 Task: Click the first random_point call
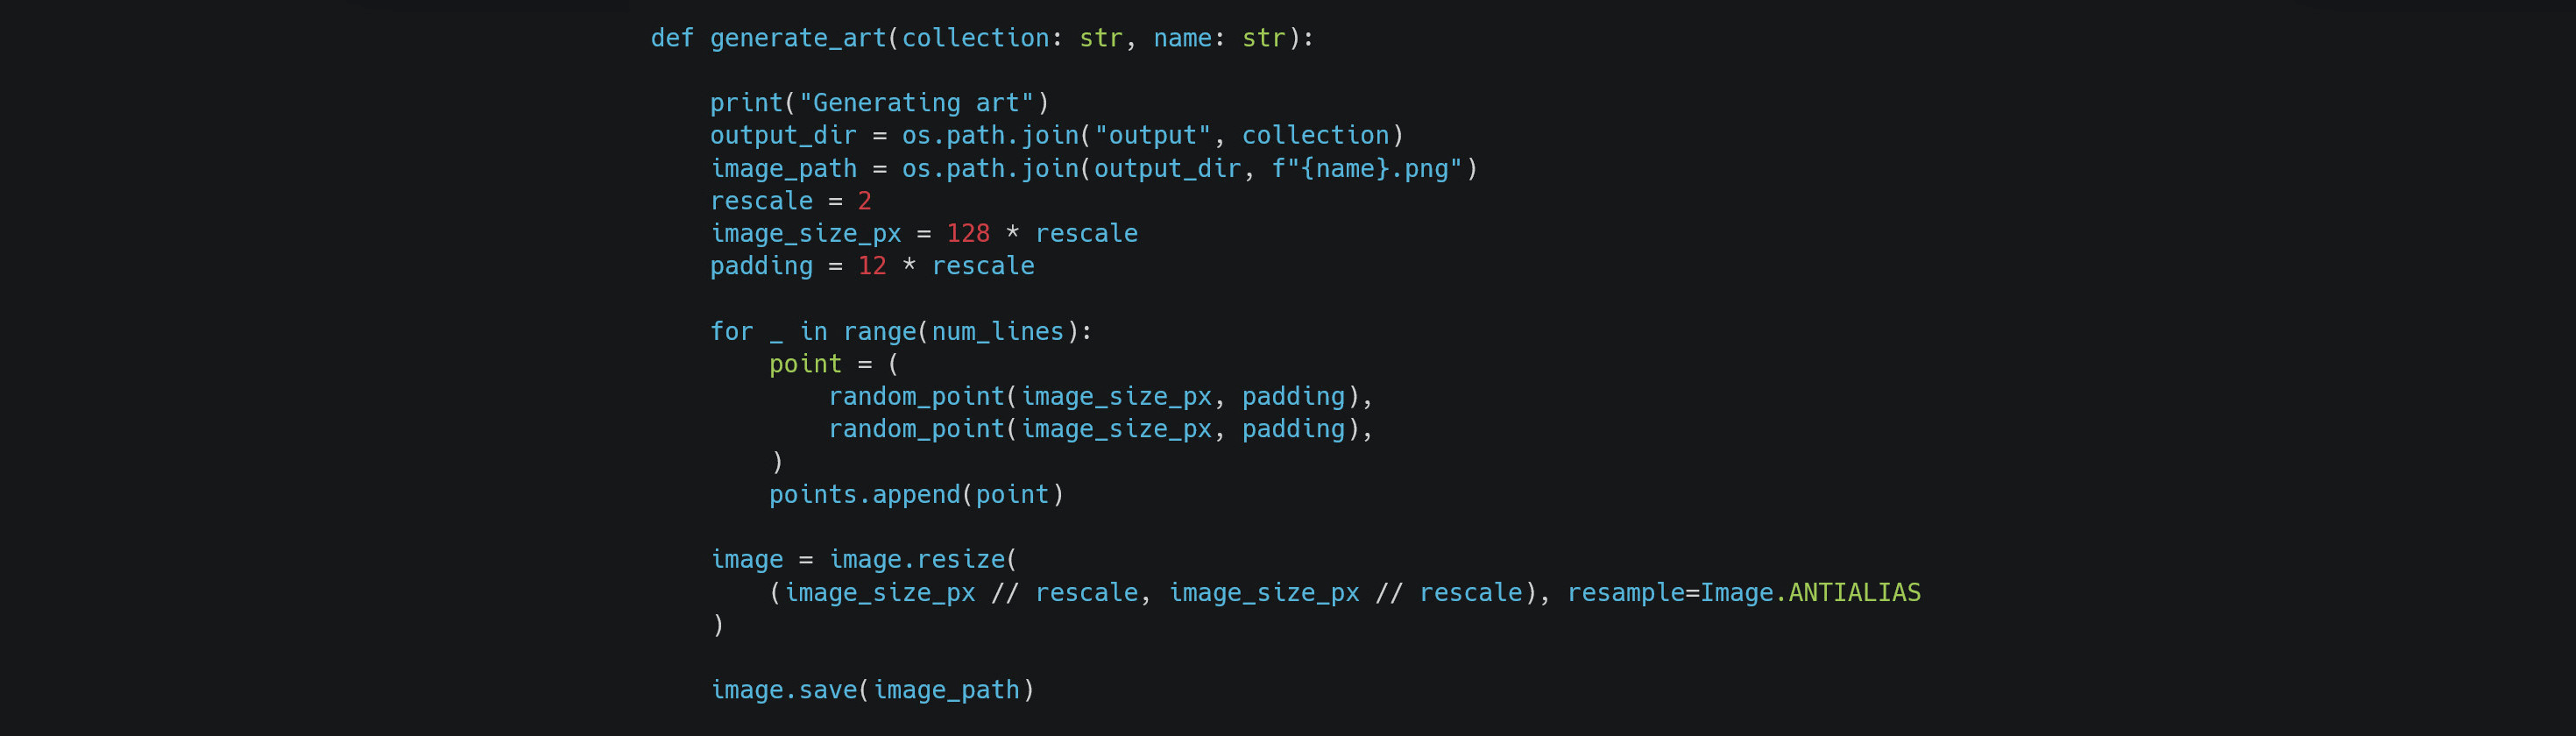(x=916, y=397)
